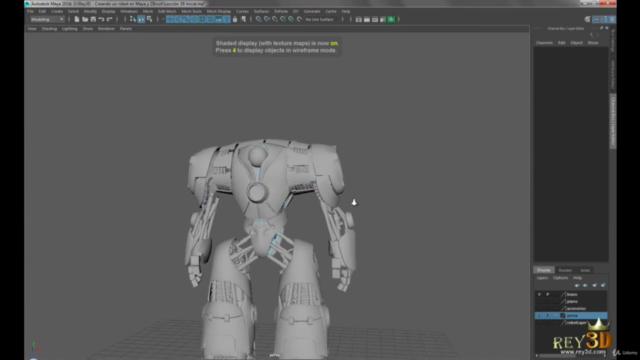Screen dimensions: 640x360
Task: Toggle playback P of brazo layer
Action: pos(547,294)
